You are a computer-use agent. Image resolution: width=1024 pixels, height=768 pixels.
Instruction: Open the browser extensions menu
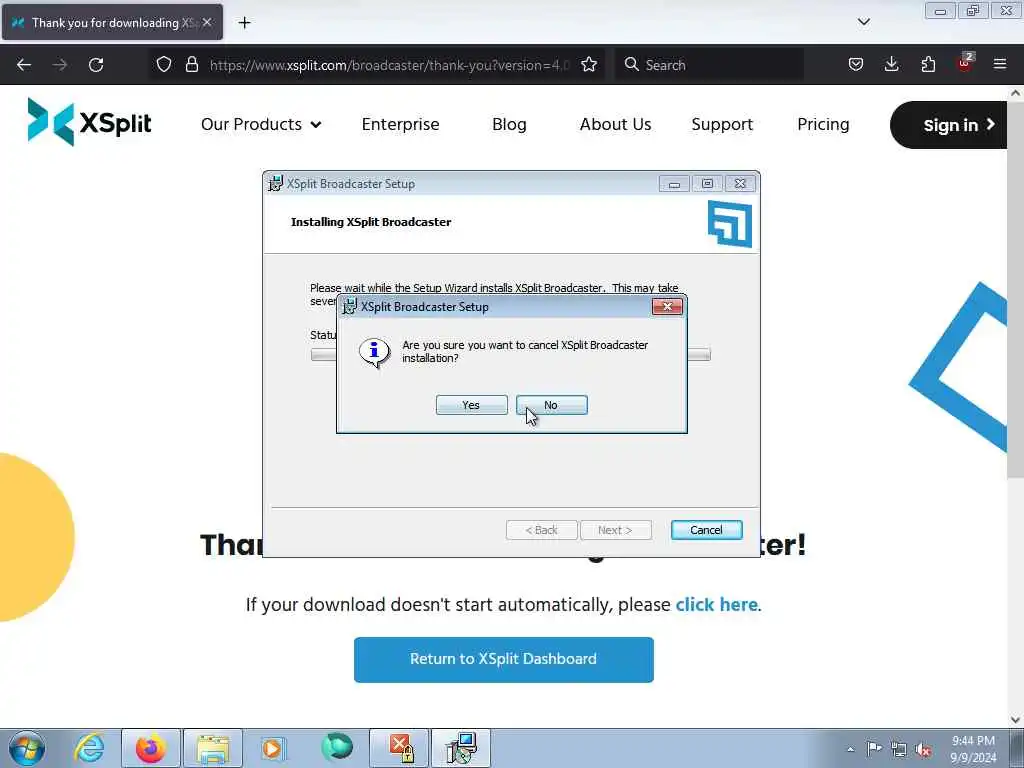[928, 65]
